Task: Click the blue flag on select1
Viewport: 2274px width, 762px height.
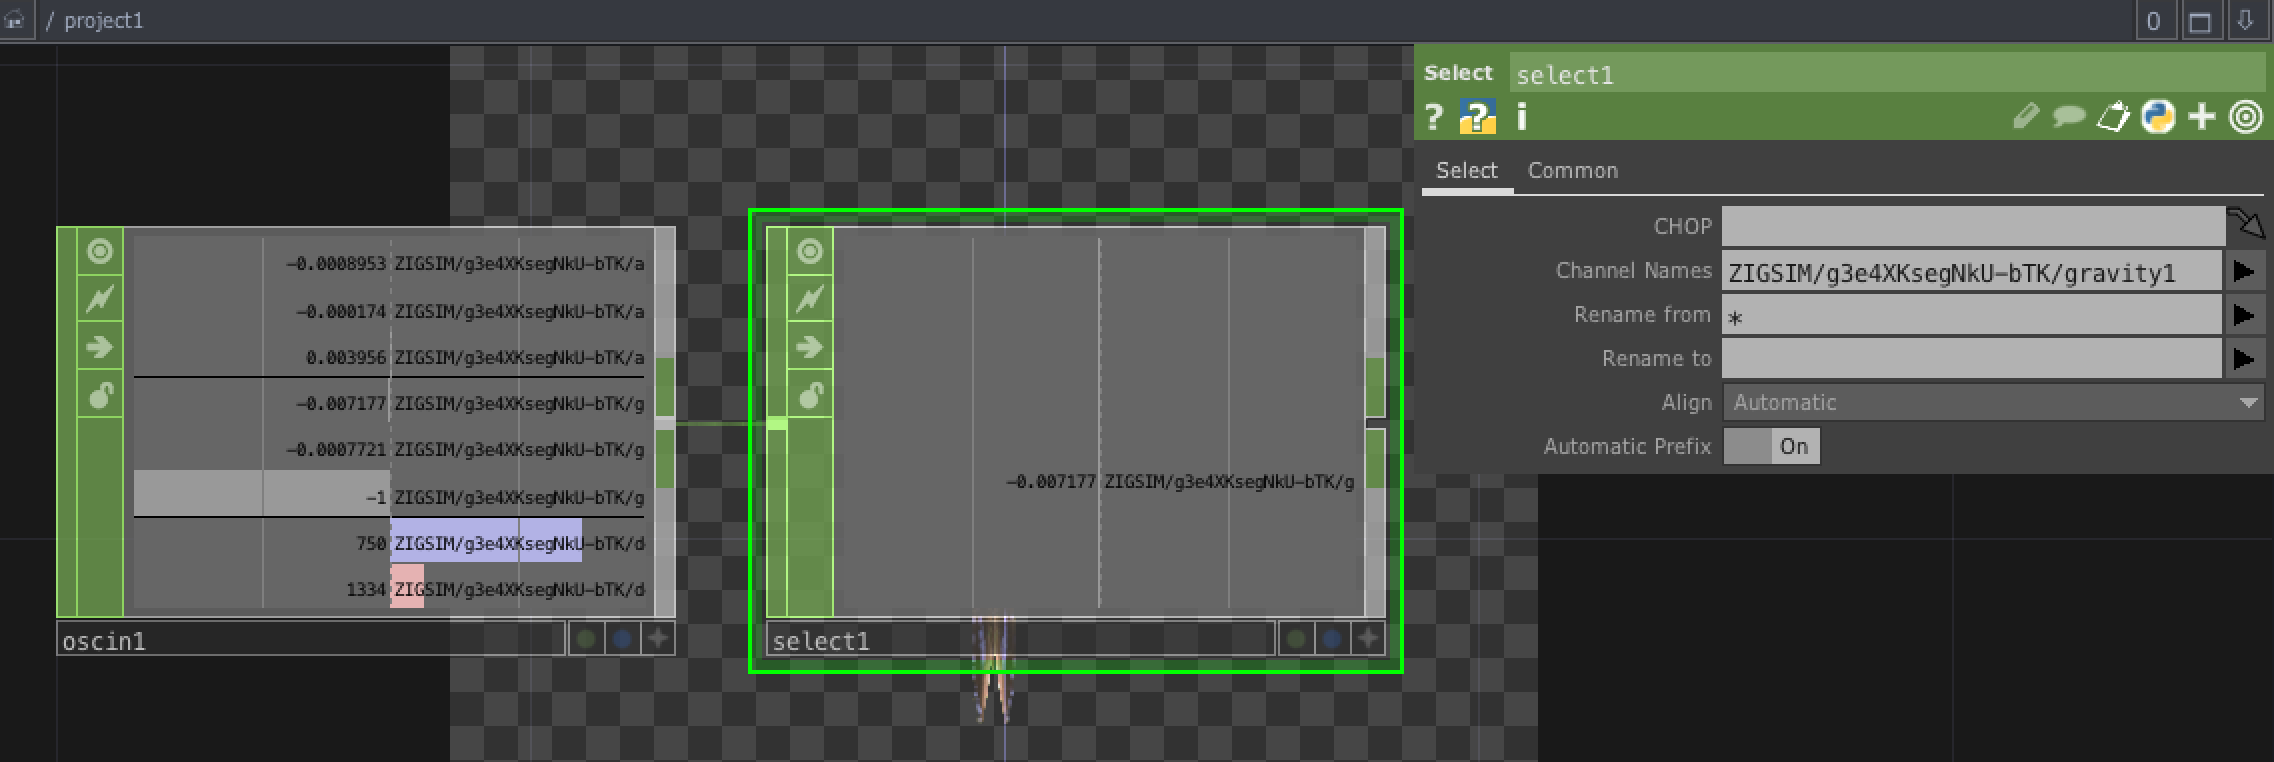Action: click(1331, 639)
